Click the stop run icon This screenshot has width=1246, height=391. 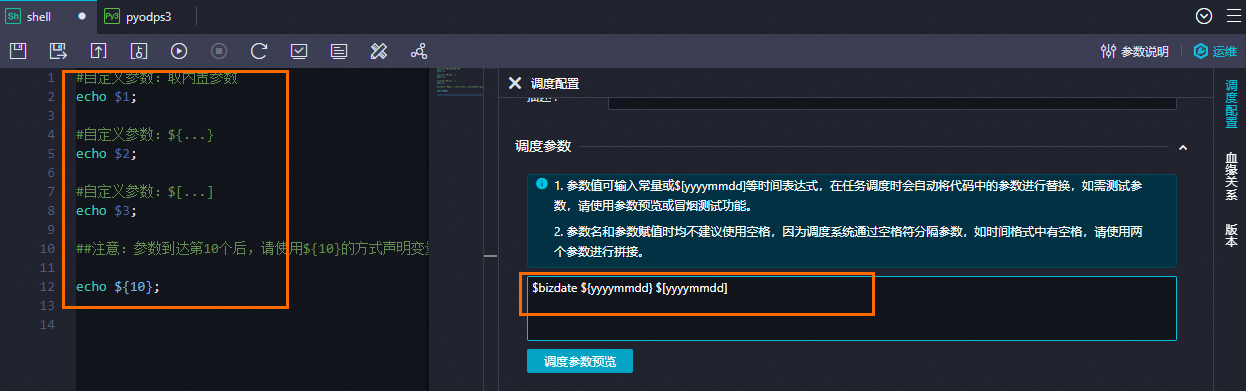click(219, 50)
